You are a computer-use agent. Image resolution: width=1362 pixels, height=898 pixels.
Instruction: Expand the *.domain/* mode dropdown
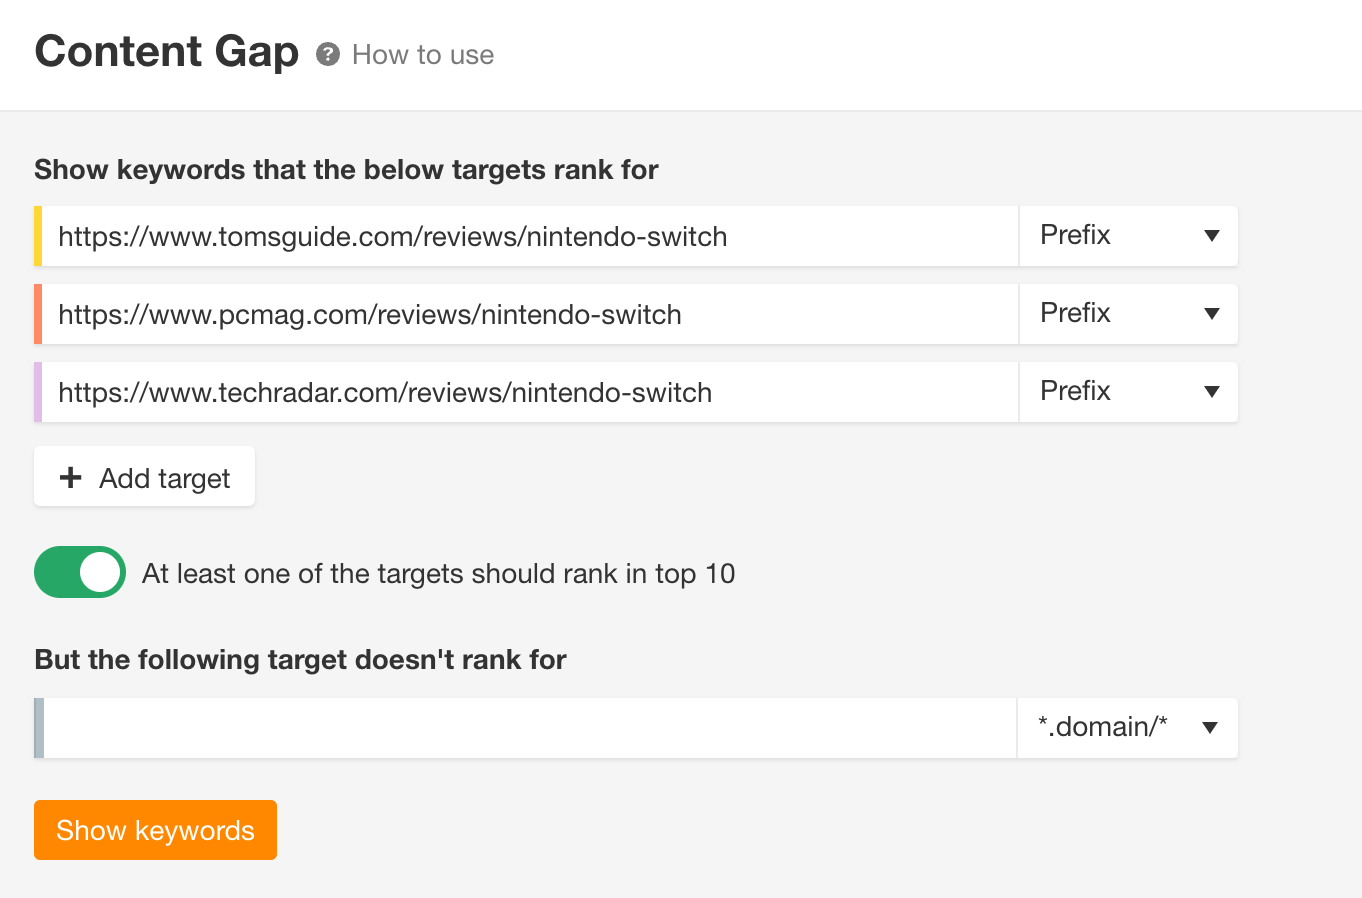(1128, 728)
